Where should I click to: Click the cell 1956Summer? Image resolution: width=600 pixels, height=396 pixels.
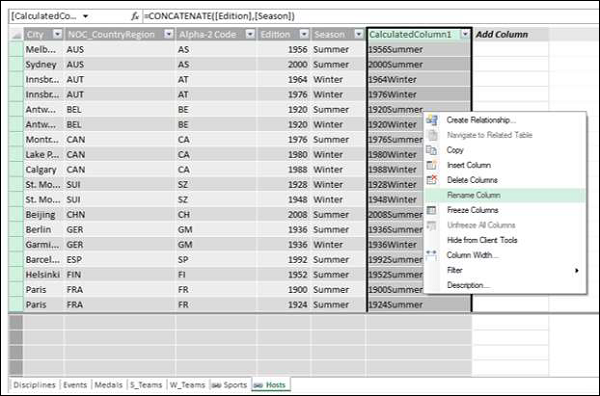pos(419,49)
